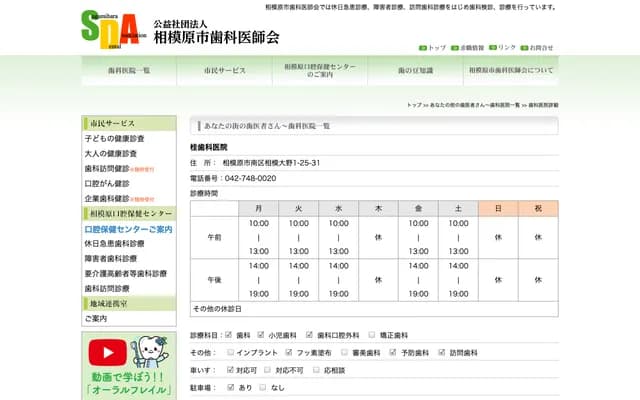Click the 午後 row label

tap(214, 280)
